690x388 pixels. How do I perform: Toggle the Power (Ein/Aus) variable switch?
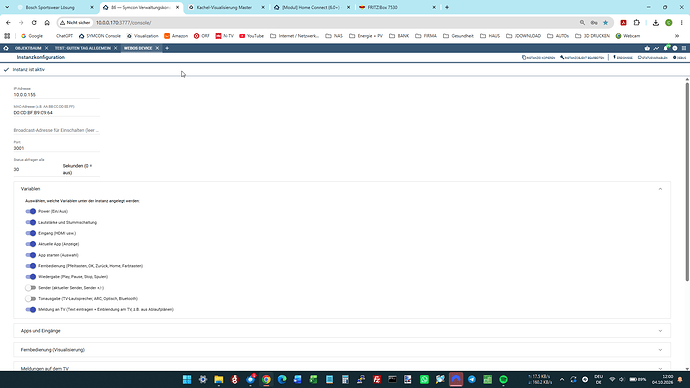(x=30, y=211)
